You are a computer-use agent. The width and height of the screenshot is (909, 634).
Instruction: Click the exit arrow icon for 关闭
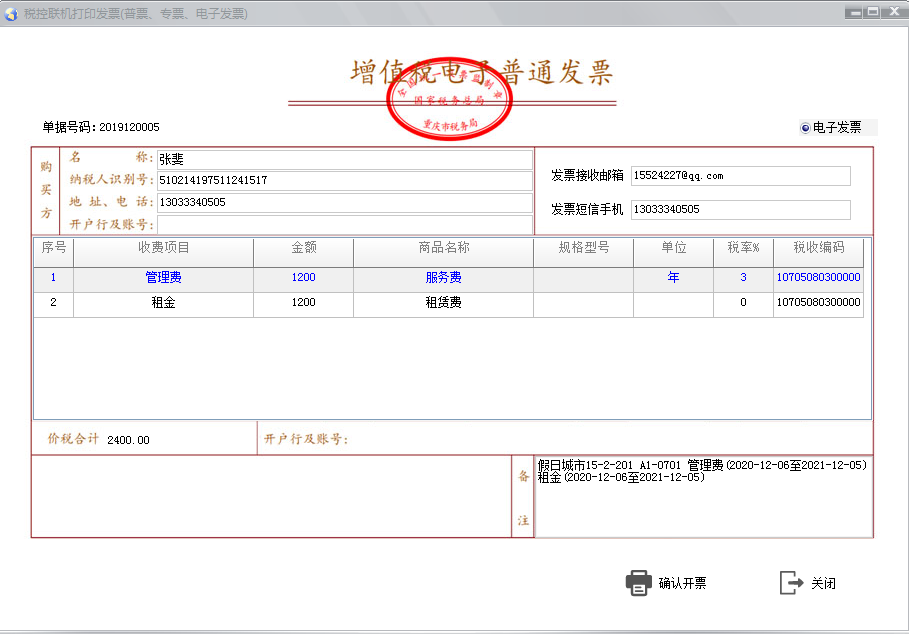coord(791,583)
